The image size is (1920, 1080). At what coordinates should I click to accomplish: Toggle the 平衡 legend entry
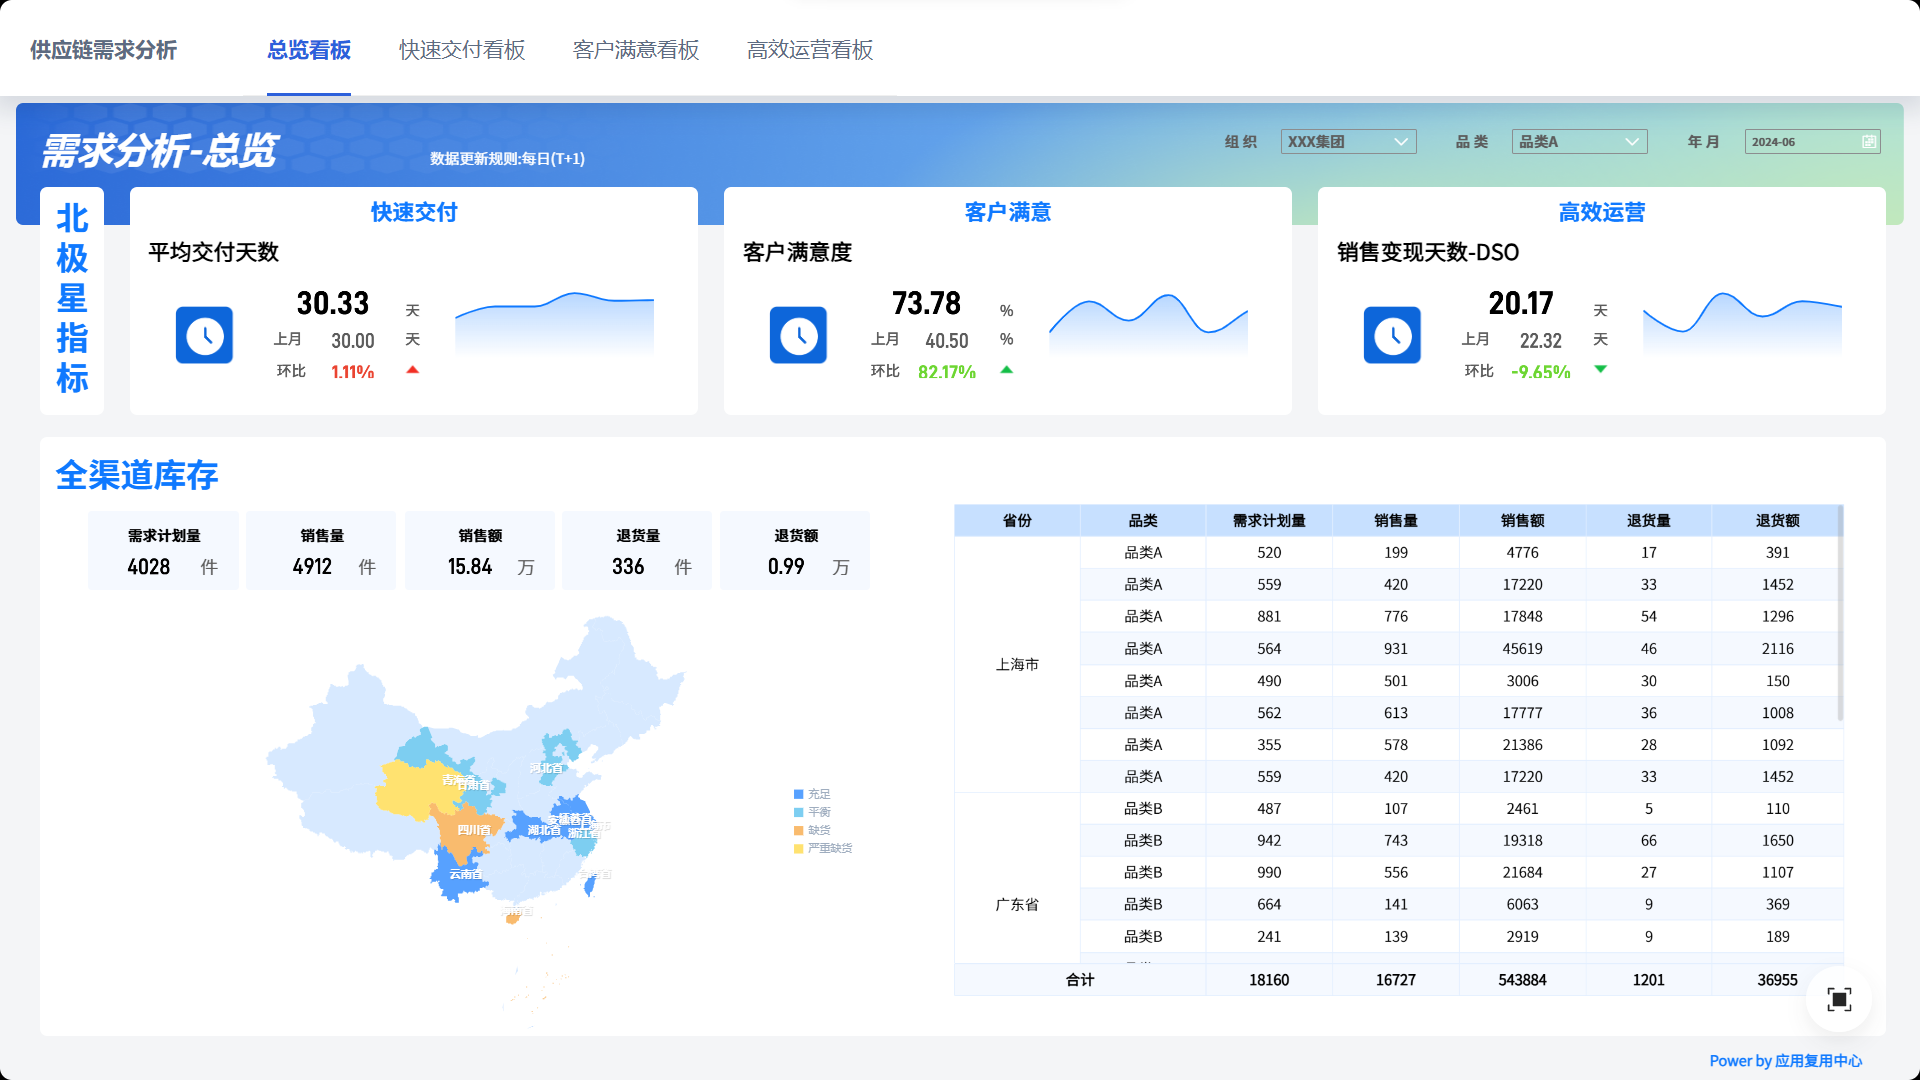click(x=818, y=812)
